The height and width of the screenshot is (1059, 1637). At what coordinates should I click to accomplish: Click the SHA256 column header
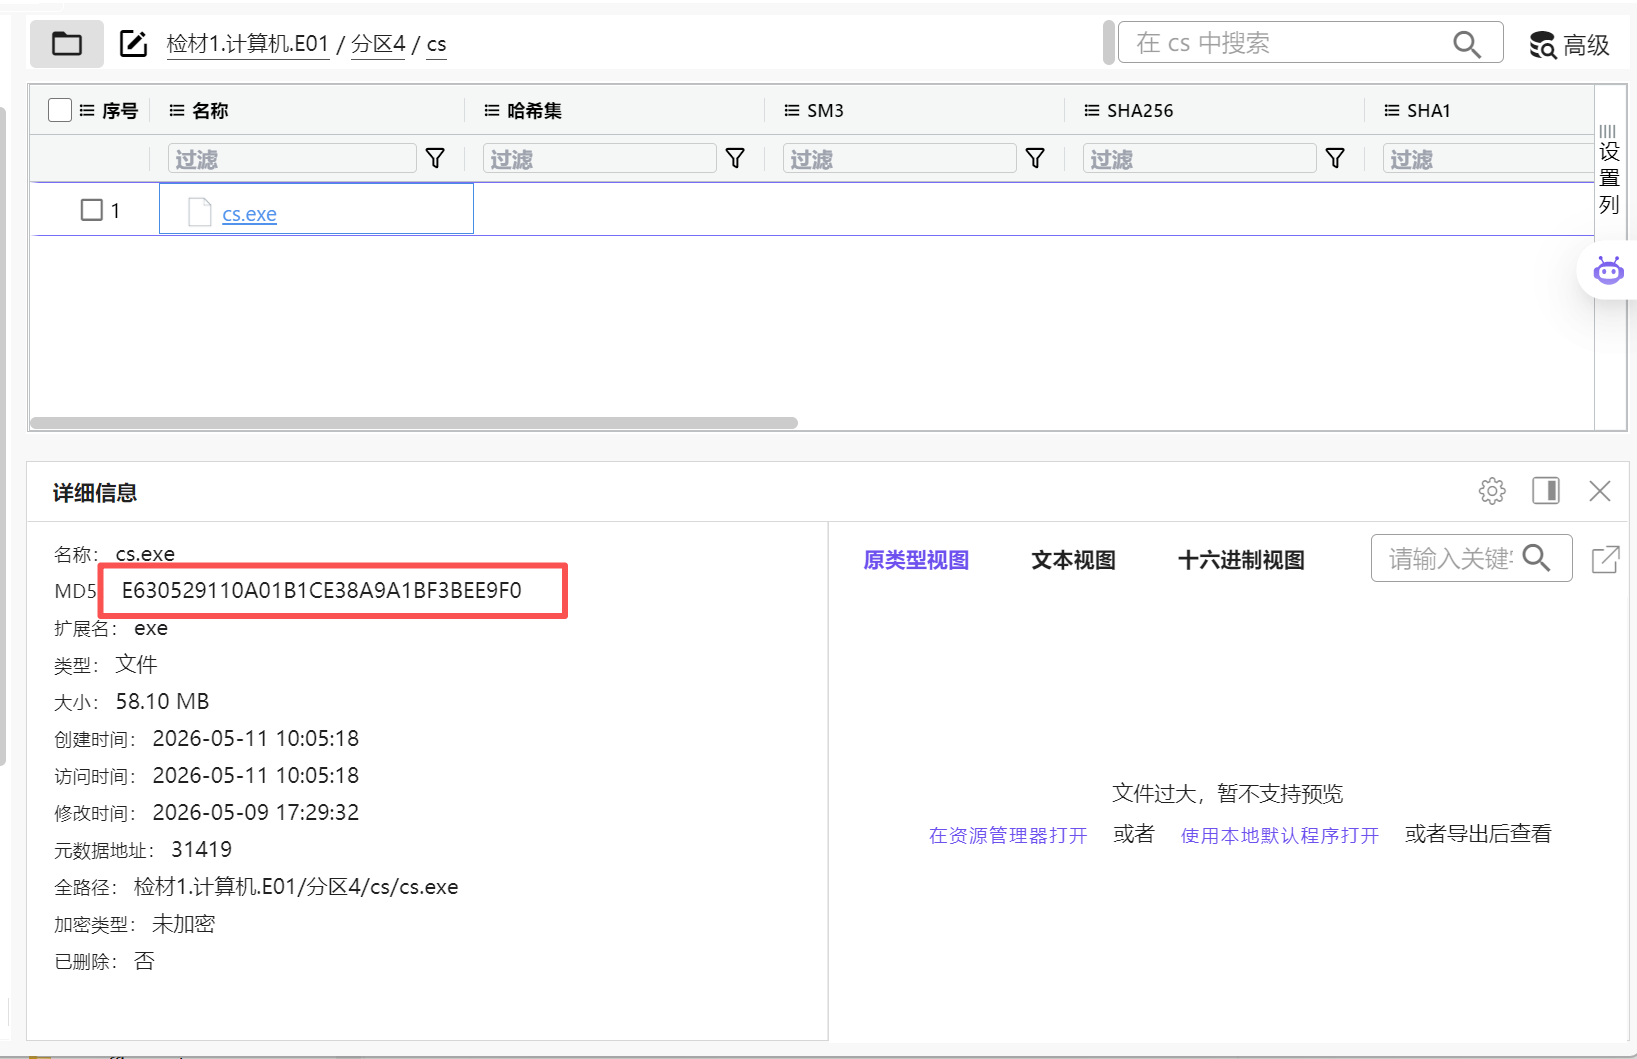[x=1129, y=111]
